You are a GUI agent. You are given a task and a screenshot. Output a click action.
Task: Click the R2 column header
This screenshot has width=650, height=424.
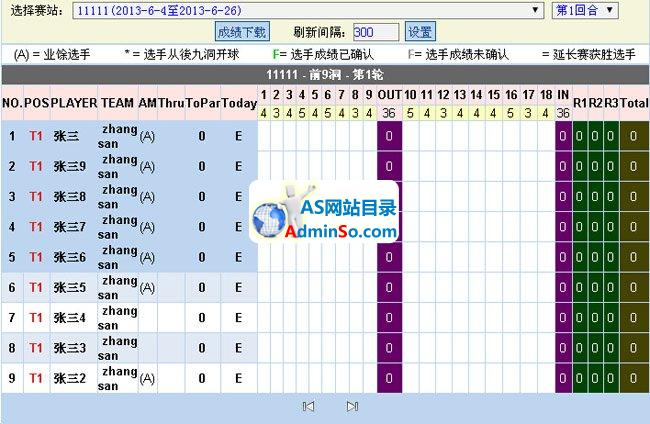tap(595, 103)
